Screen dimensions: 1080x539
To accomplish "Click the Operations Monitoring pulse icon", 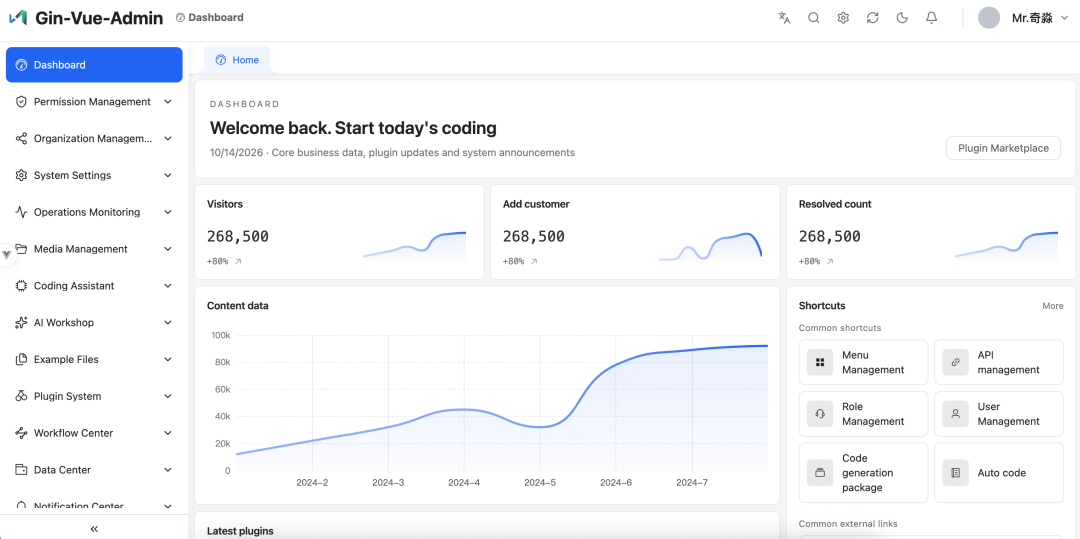I will coord(21,212).
